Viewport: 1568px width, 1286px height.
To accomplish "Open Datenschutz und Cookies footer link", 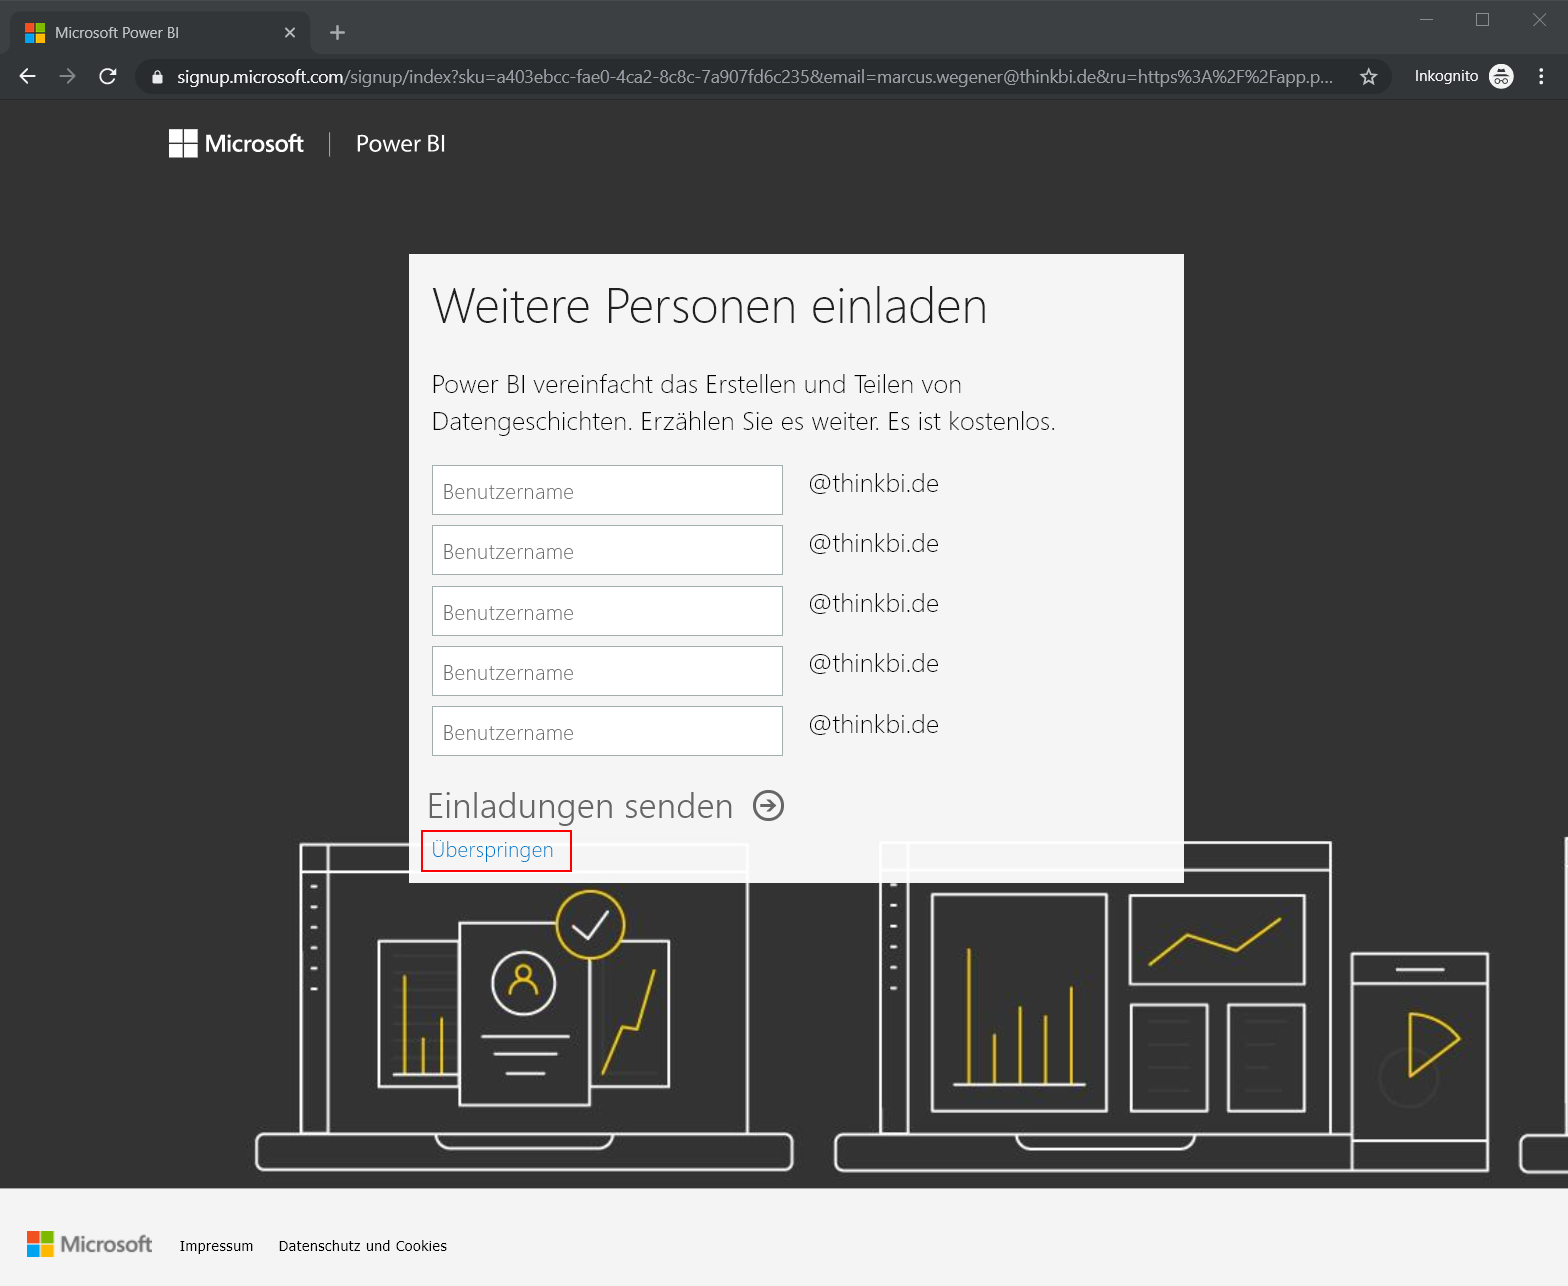I will click(363, 1246).
